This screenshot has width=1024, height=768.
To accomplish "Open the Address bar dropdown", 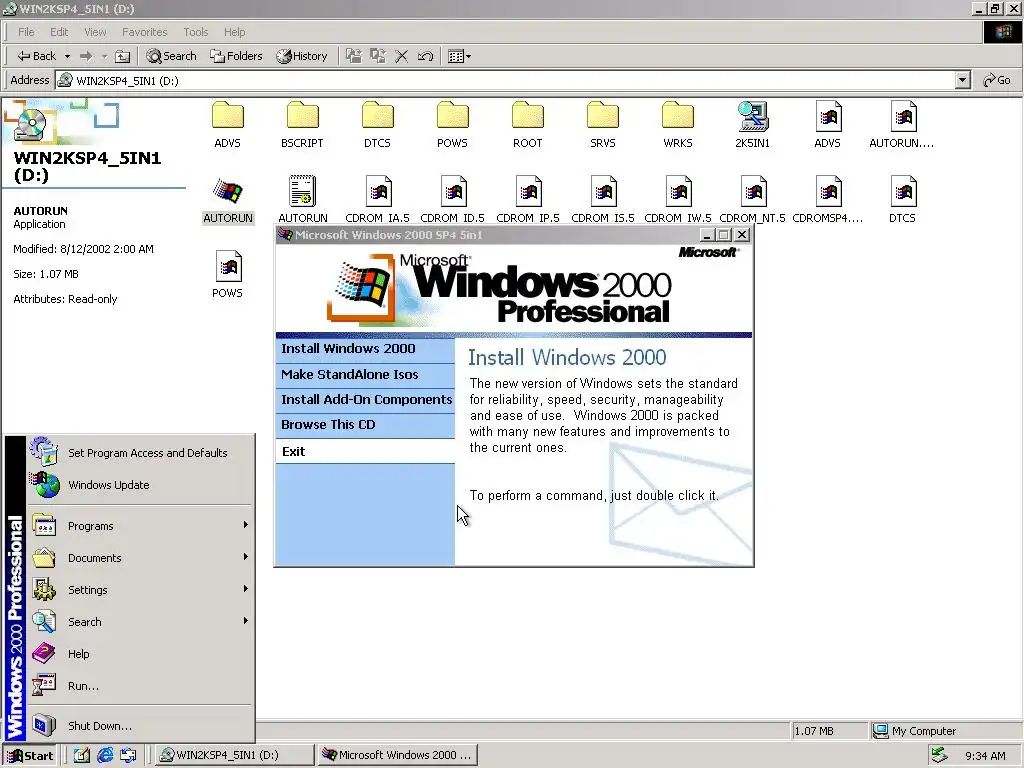I will [963, 80].
